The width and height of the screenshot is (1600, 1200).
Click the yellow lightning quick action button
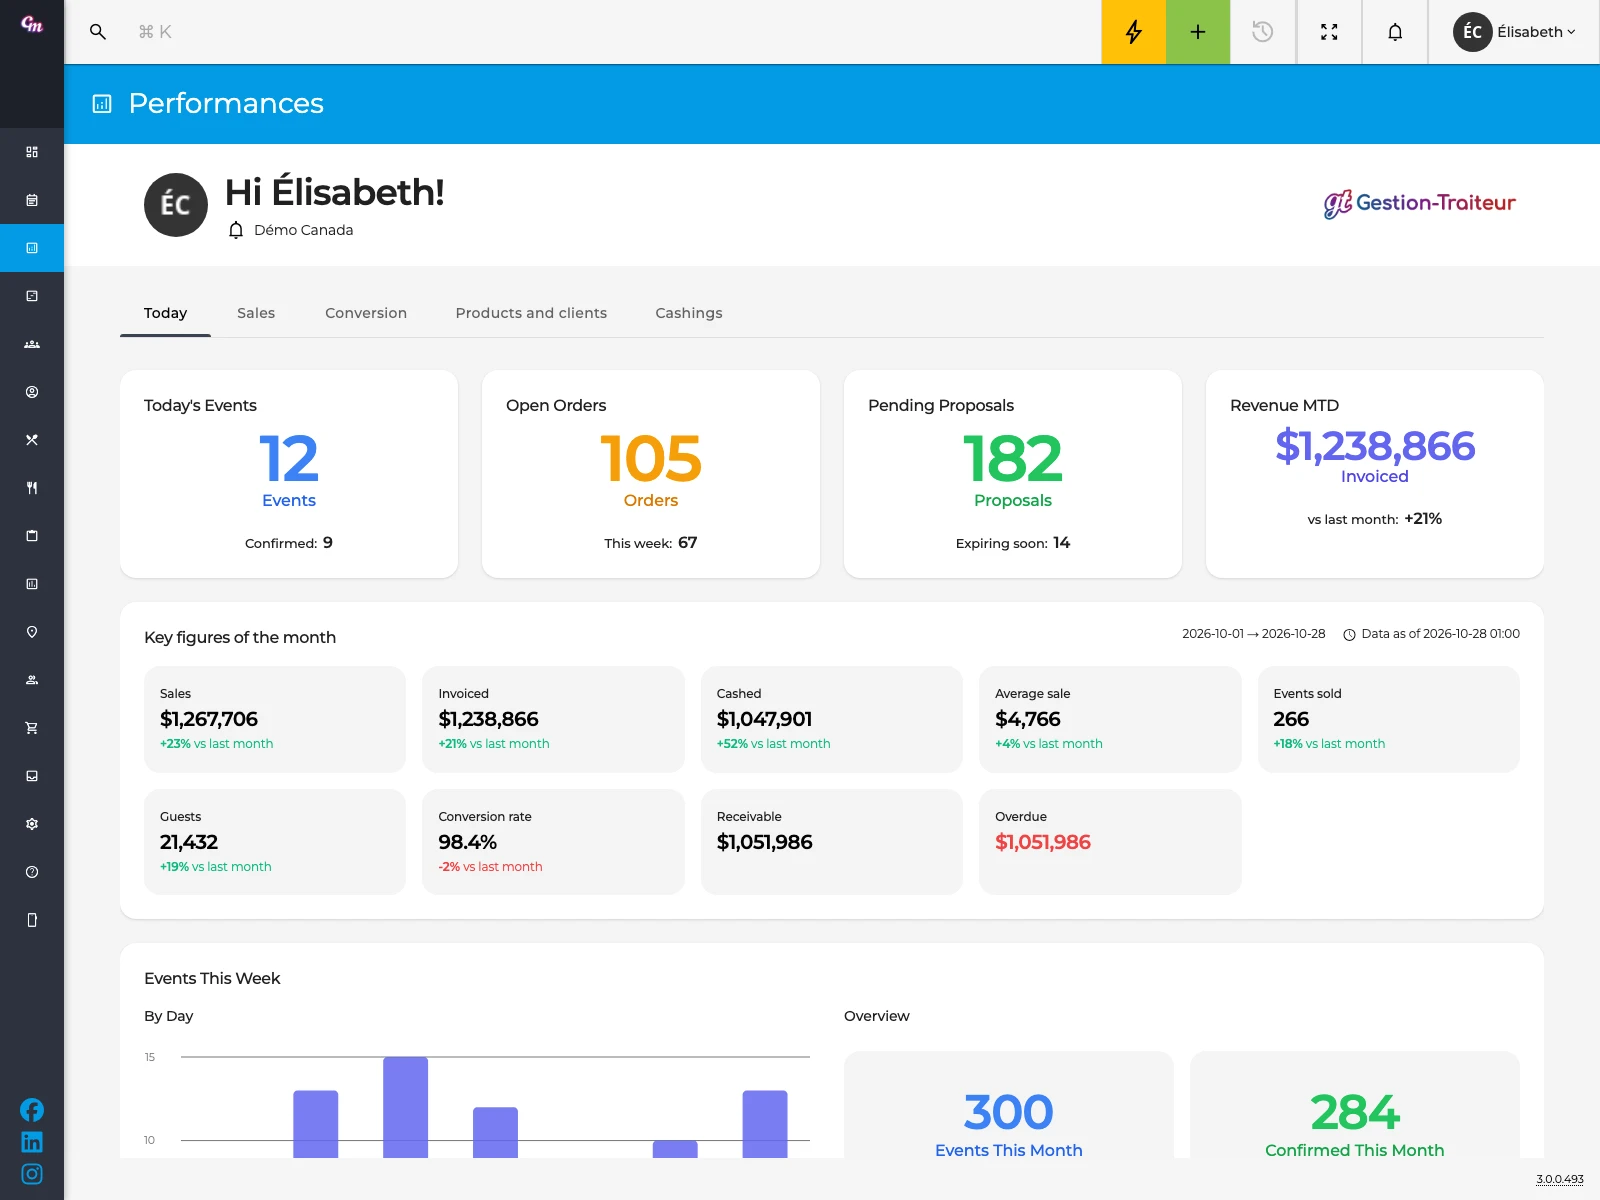tap(1134, 32)
